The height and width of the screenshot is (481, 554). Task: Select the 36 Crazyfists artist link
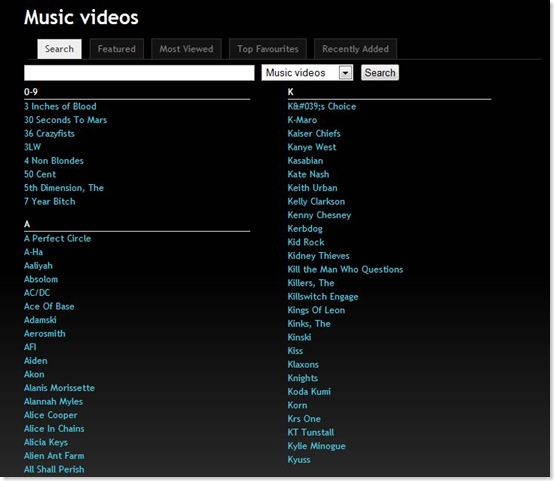(x=49, y=134)
